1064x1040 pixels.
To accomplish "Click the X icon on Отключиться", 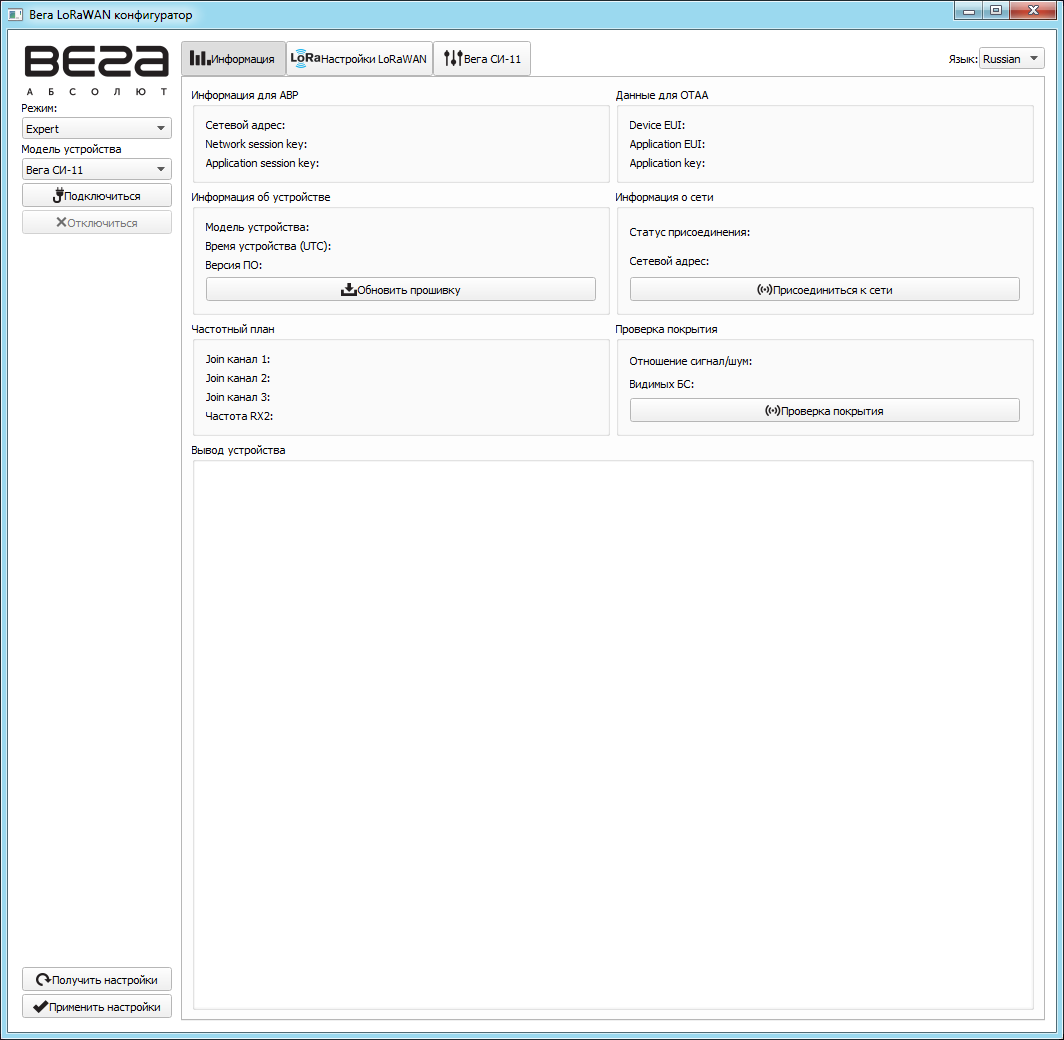I will point(61,223).
